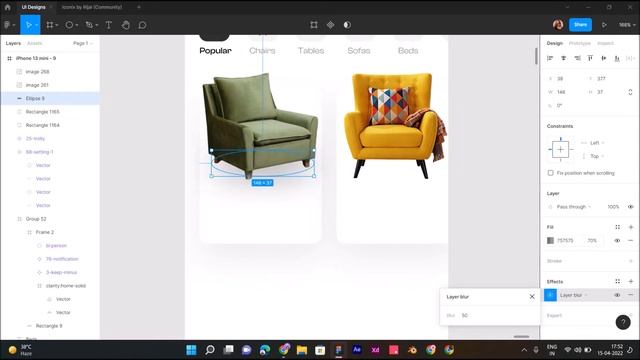Viewport: 640px width, 360px height.
Task: Toggle visibility of the 757575 fill
Action: pos(617,240)
